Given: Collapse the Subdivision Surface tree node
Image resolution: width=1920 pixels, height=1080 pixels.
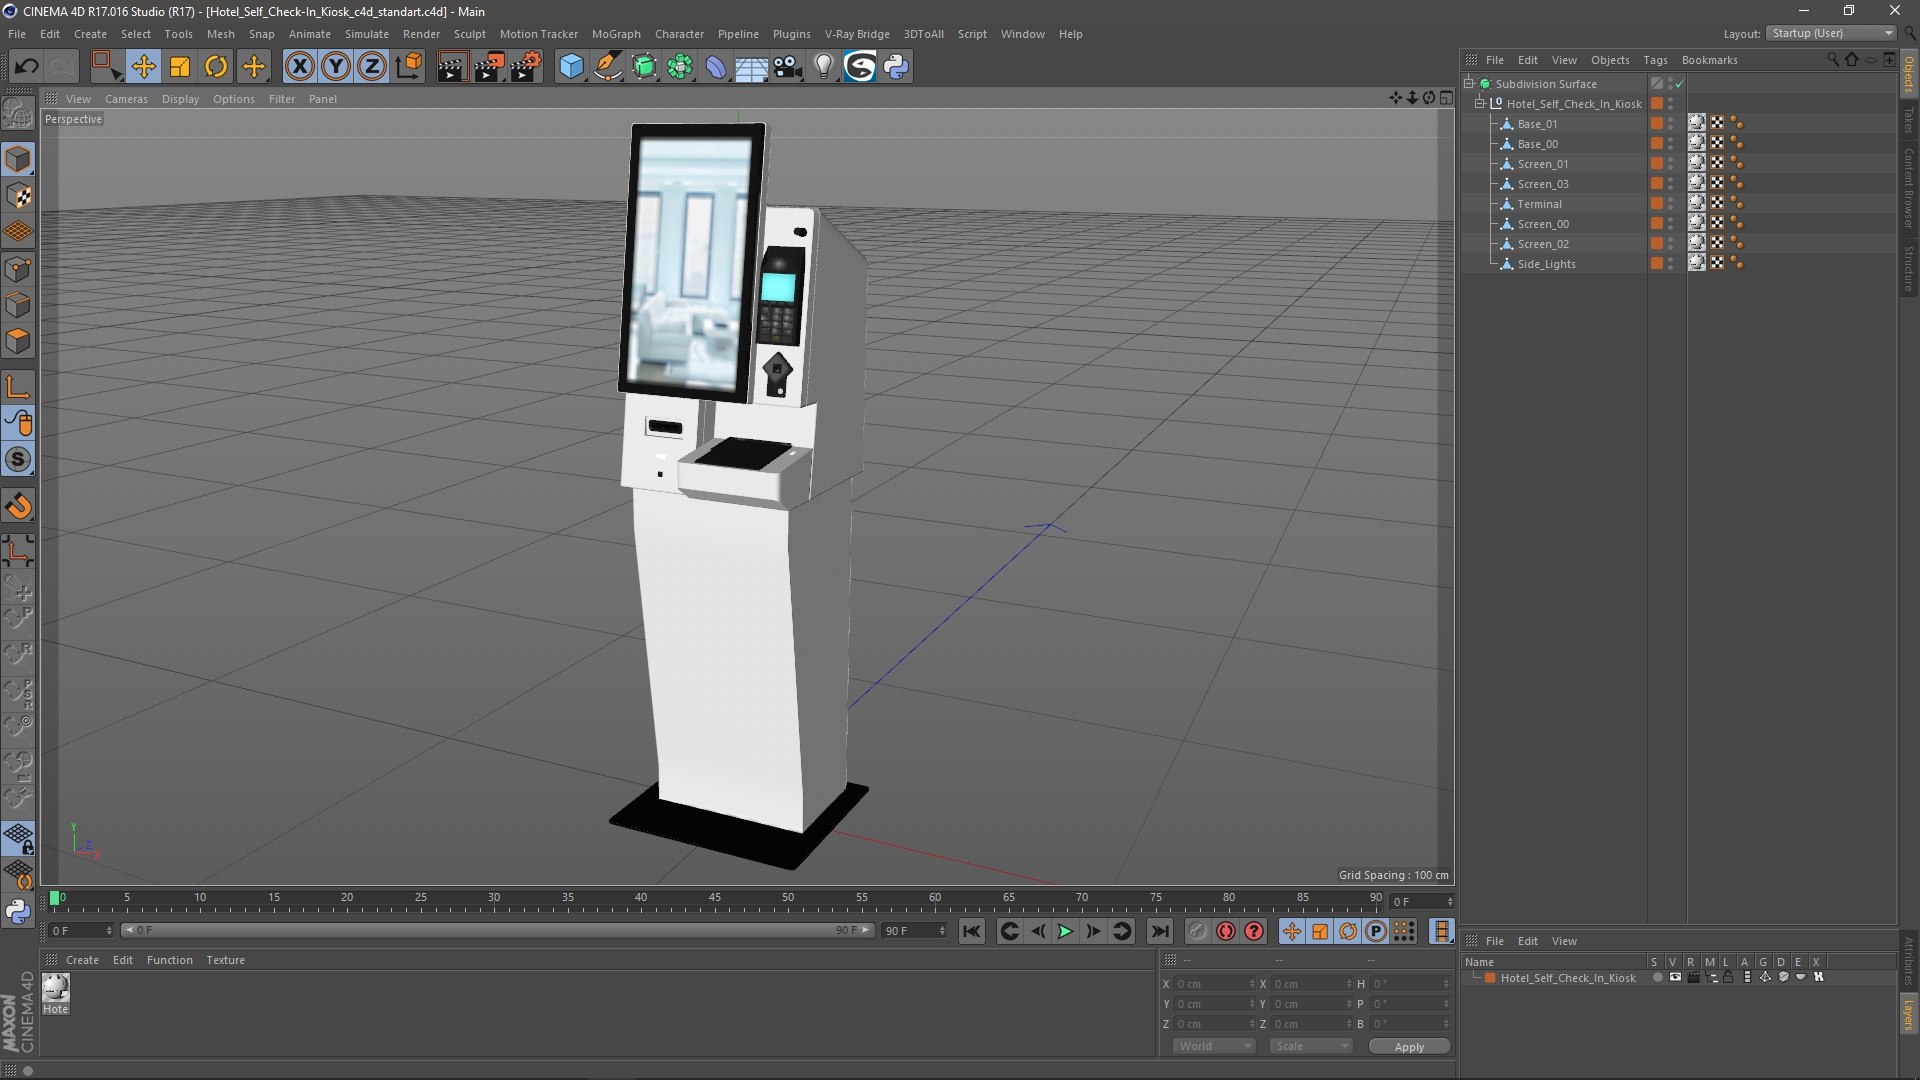Looking at the screenshot, I should [x=1469, y=84].
